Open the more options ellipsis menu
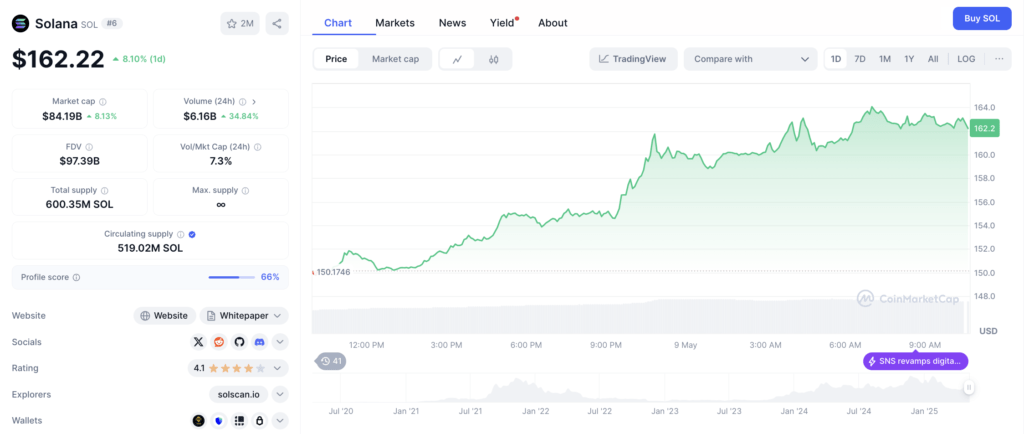1024x434 pixels. click(999, 59)
